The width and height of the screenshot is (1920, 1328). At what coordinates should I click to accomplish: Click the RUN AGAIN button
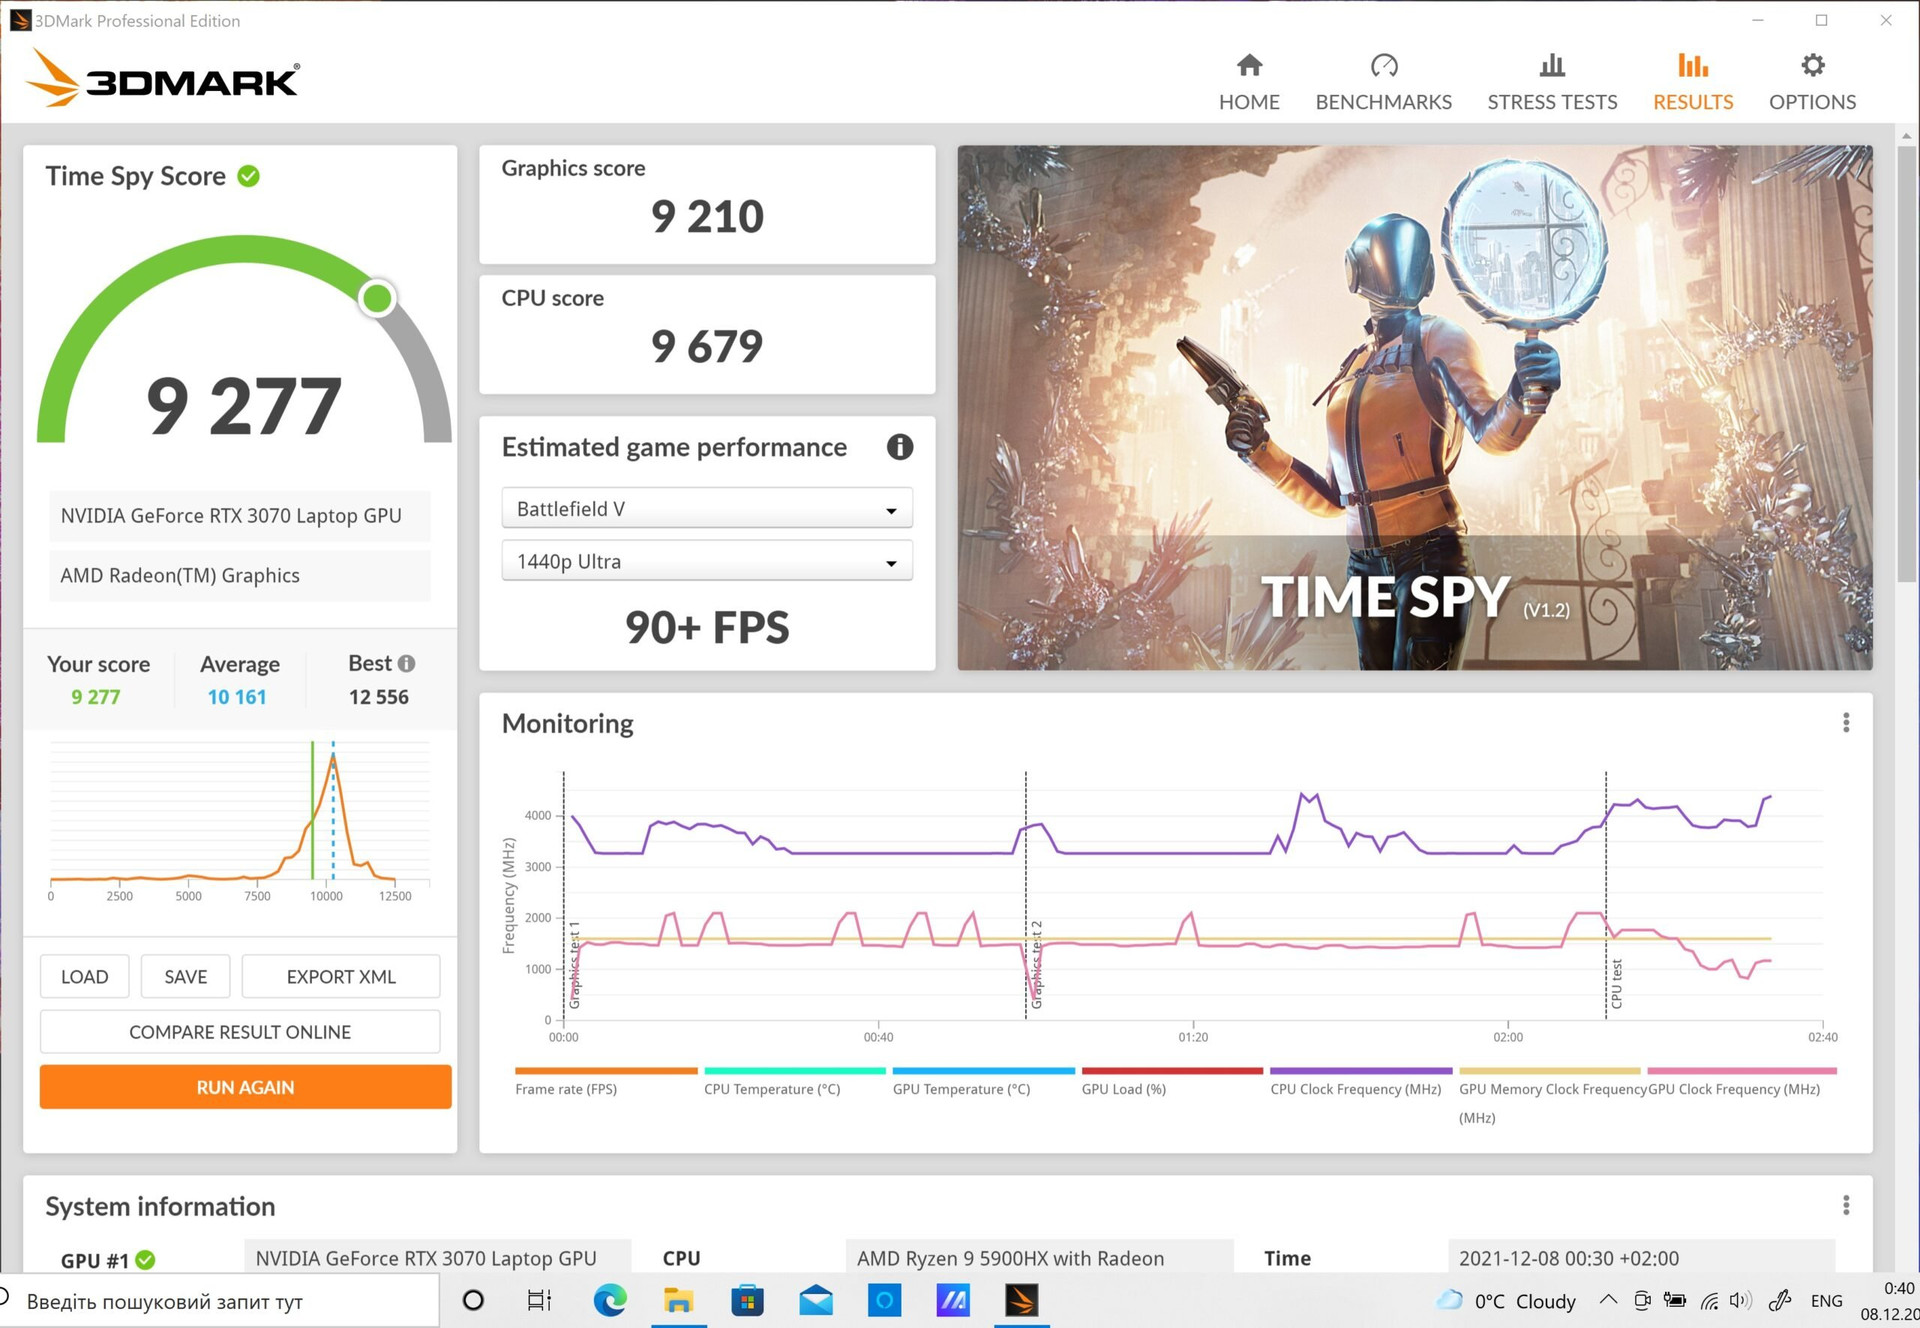[x=245, y=1087]
